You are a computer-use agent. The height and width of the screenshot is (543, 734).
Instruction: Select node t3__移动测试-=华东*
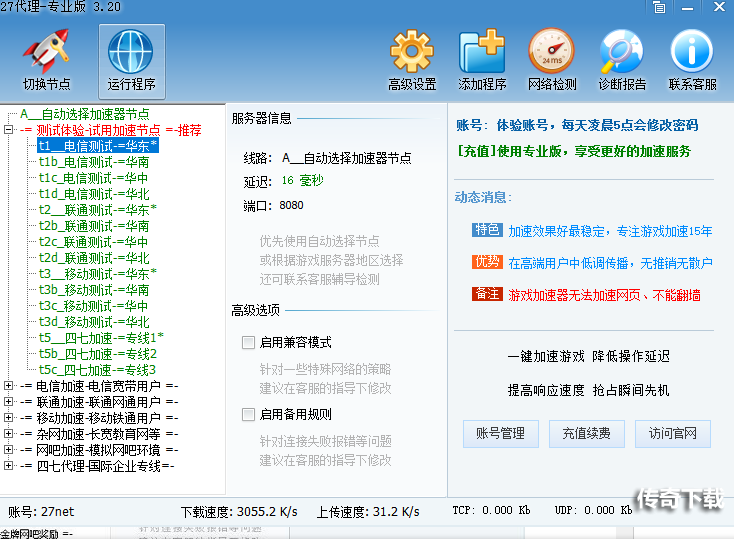pyautogui.click(x=97, y=274)
